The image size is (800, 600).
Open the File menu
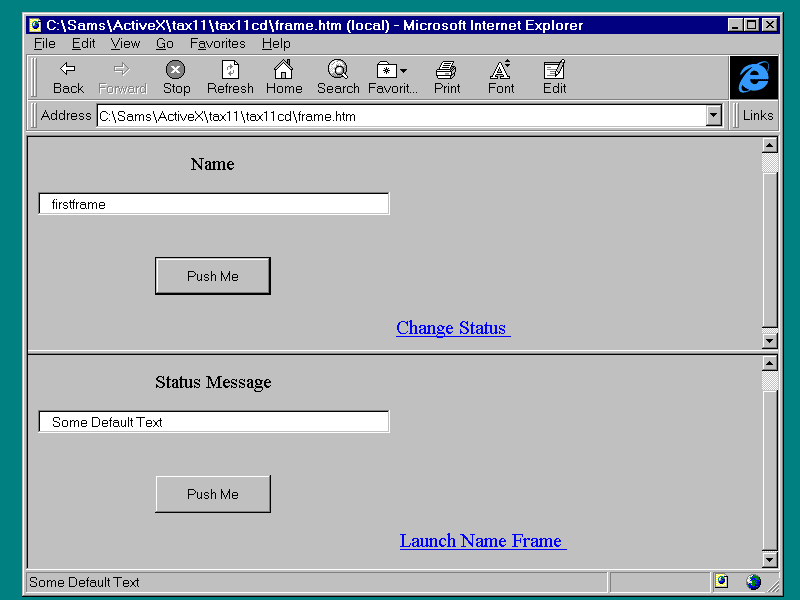coord(45,44)
